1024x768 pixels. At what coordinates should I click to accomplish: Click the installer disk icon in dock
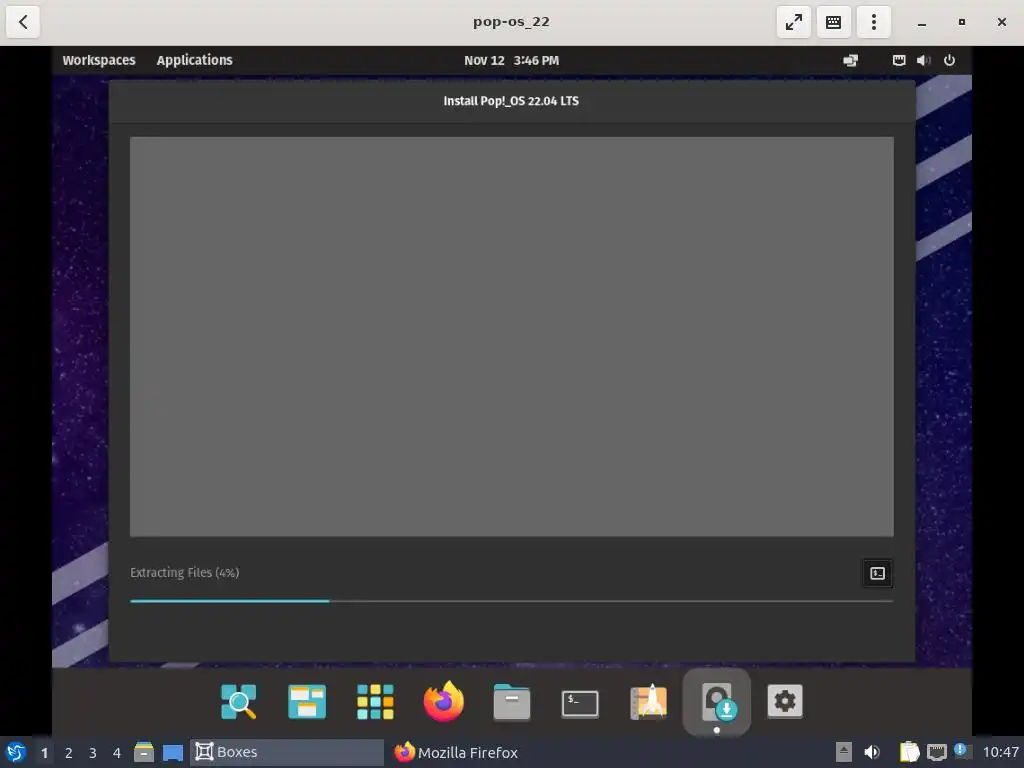point(716,702)
